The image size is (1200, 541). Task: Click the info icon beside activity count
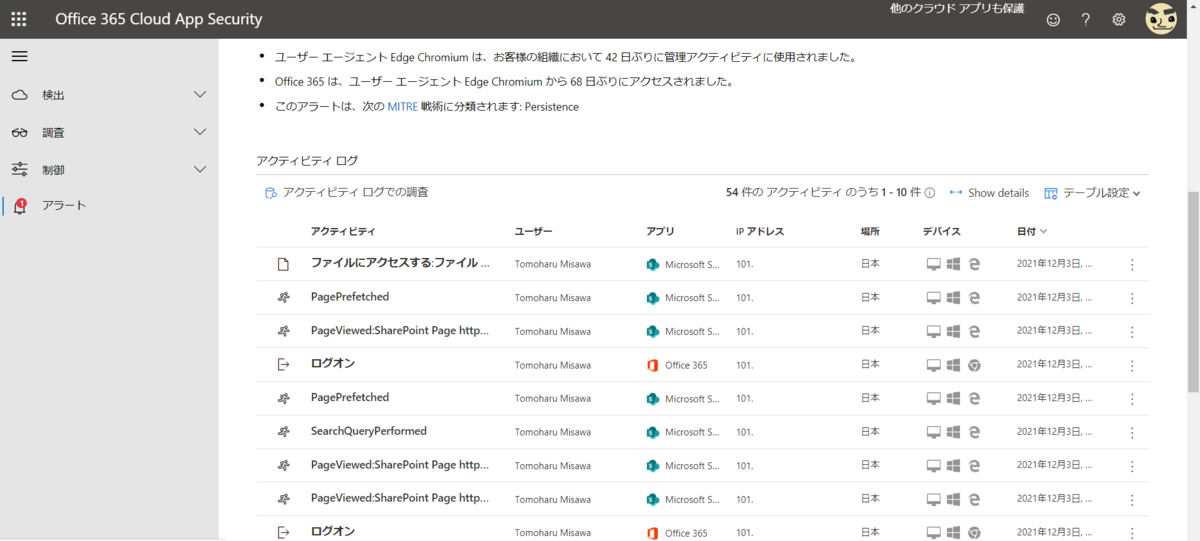point(930,193)
